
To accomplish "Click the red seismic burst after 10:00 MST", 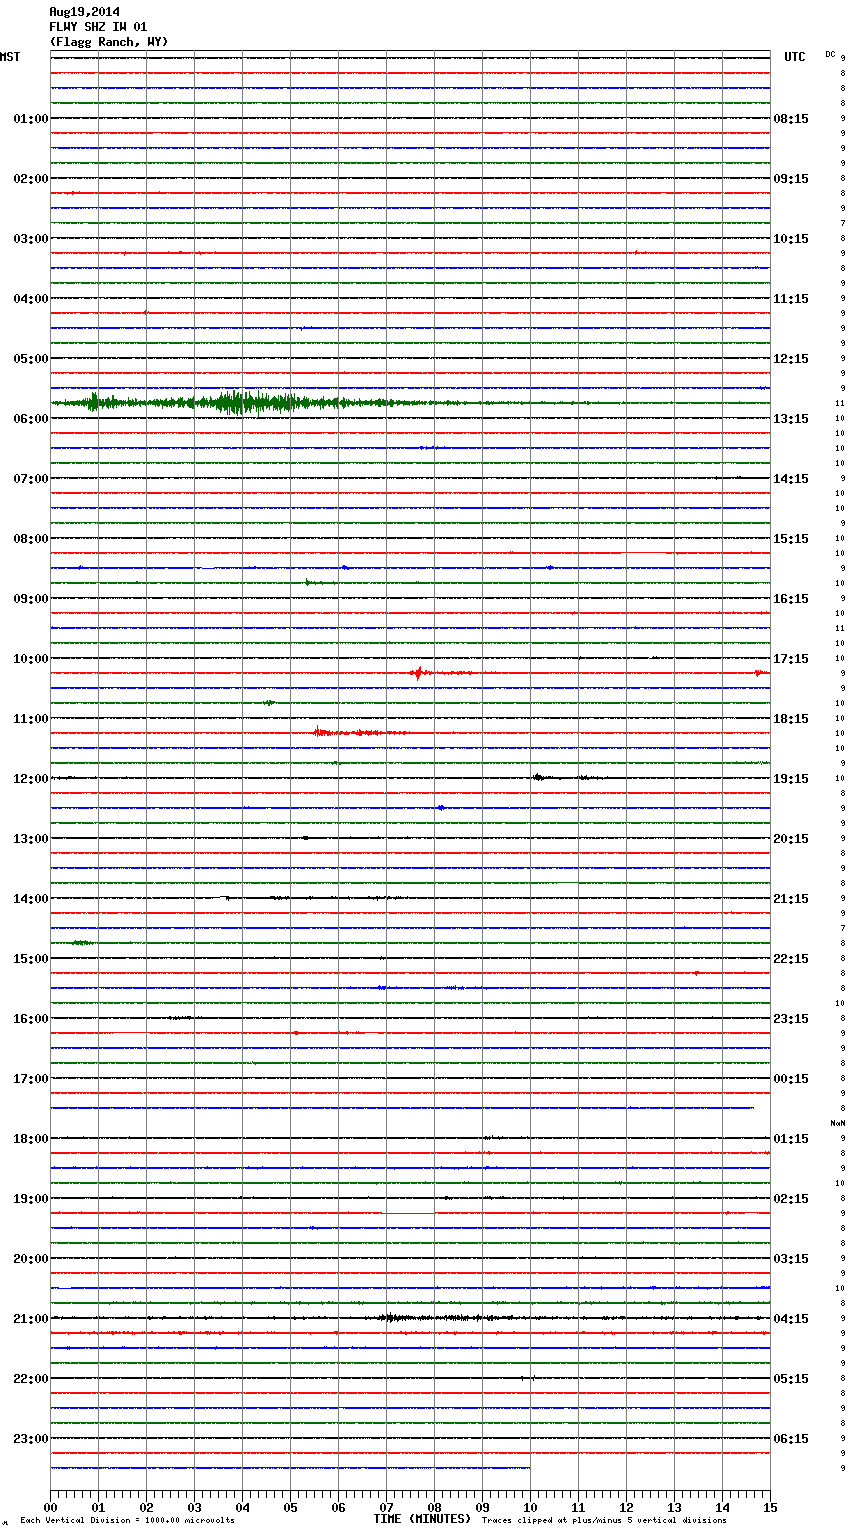I will tap(418, 673).
